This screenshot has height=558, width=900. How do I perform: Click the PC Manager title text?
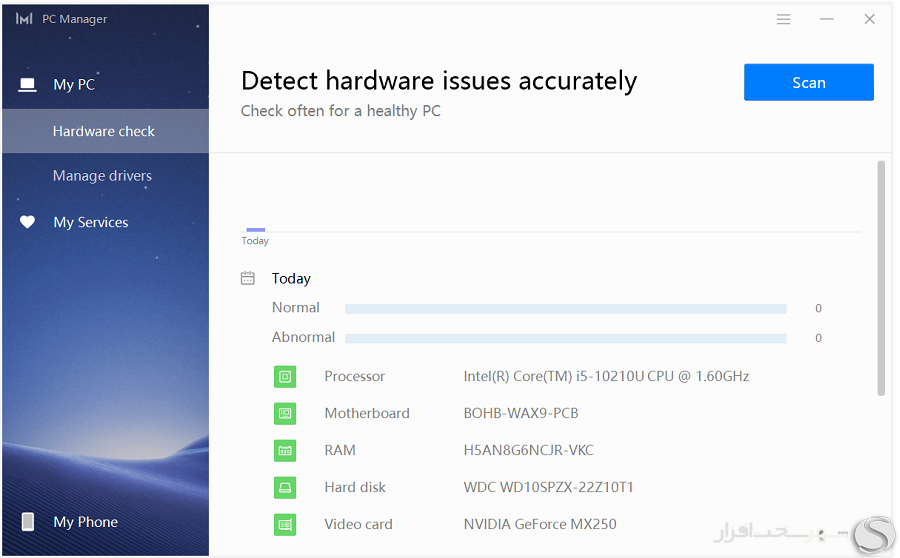pos(75,19)
